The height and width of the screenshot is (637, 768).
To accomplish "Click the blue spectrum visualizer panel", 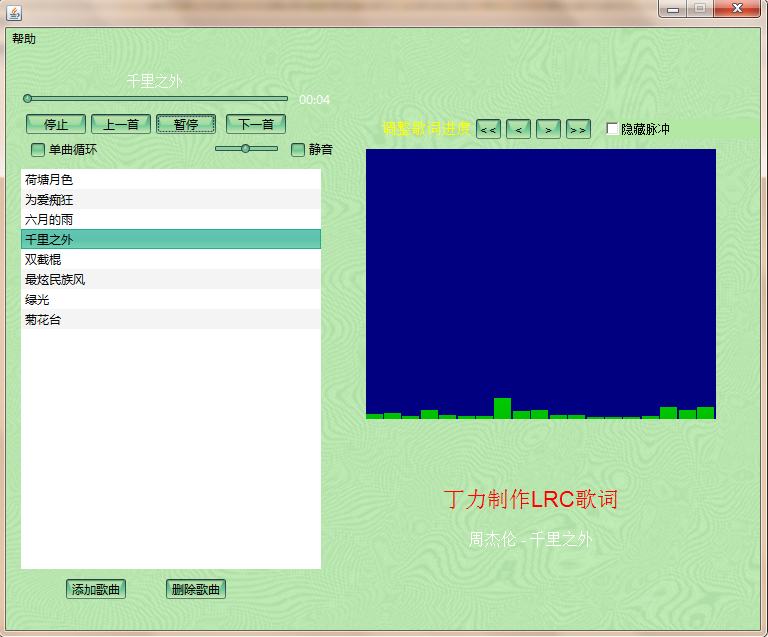I will point(541,284).
